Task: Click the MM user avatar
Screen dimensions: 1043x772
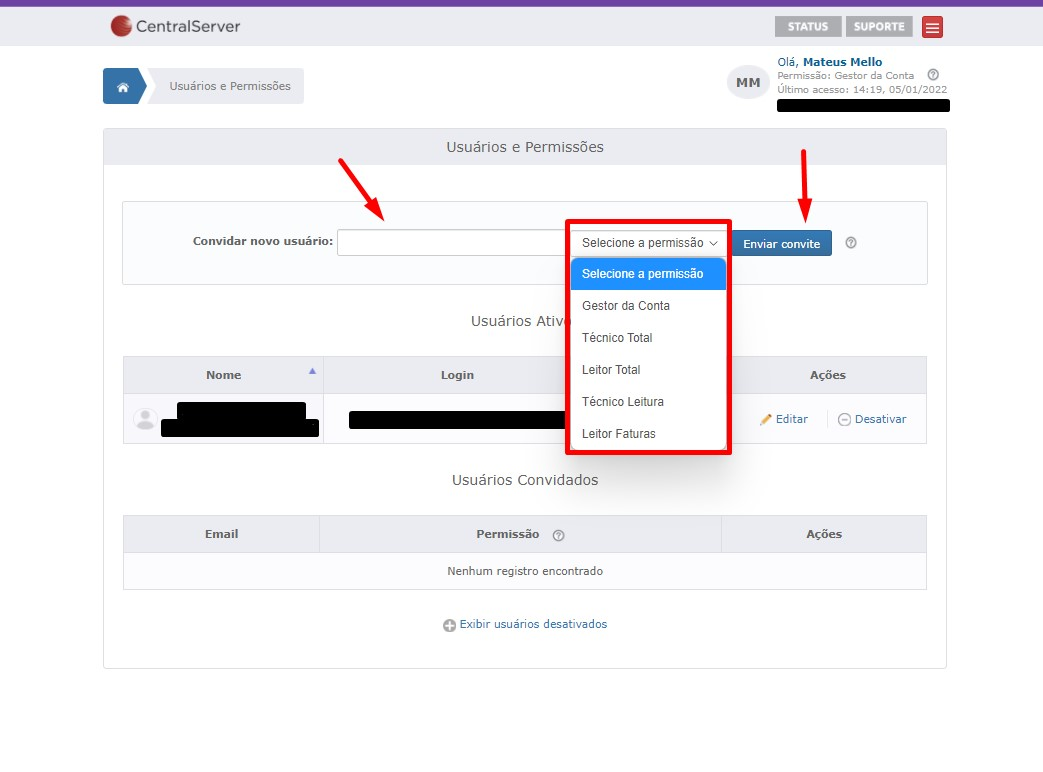Action: coord(748,83)
